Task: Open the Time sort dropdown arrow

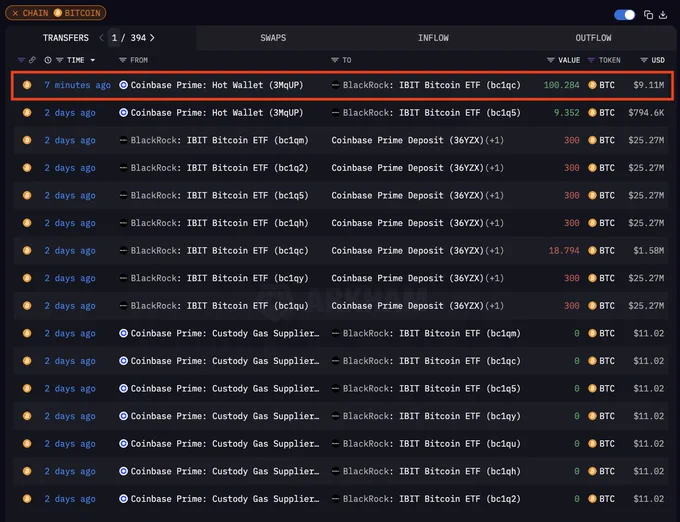Action: [93, 60]
